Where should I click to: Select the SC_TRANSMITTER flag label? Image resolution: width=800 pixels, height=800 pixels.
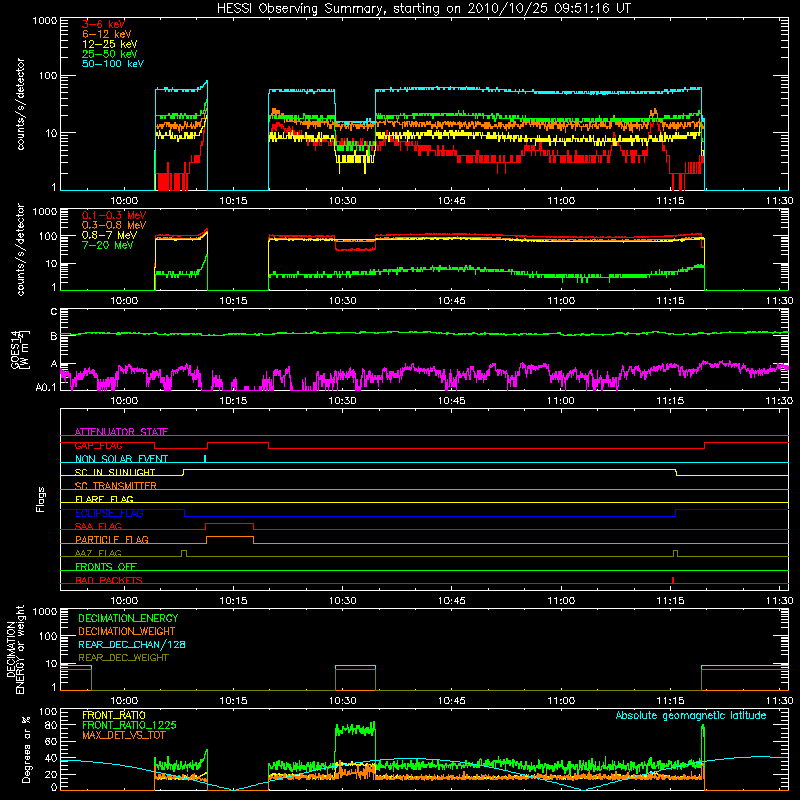tap(115, 486)
